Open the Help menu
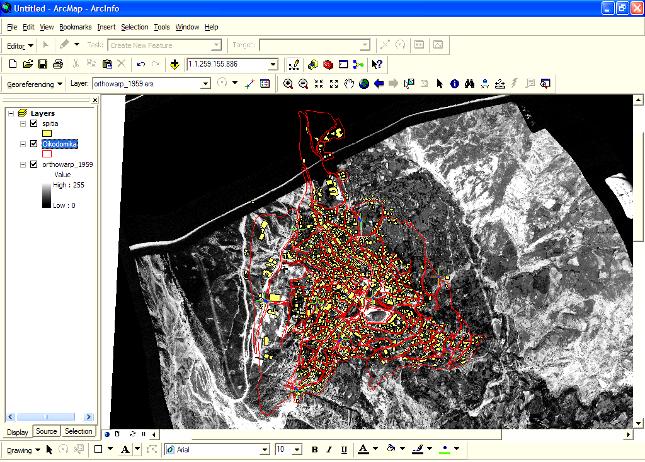 pos(211,27)
